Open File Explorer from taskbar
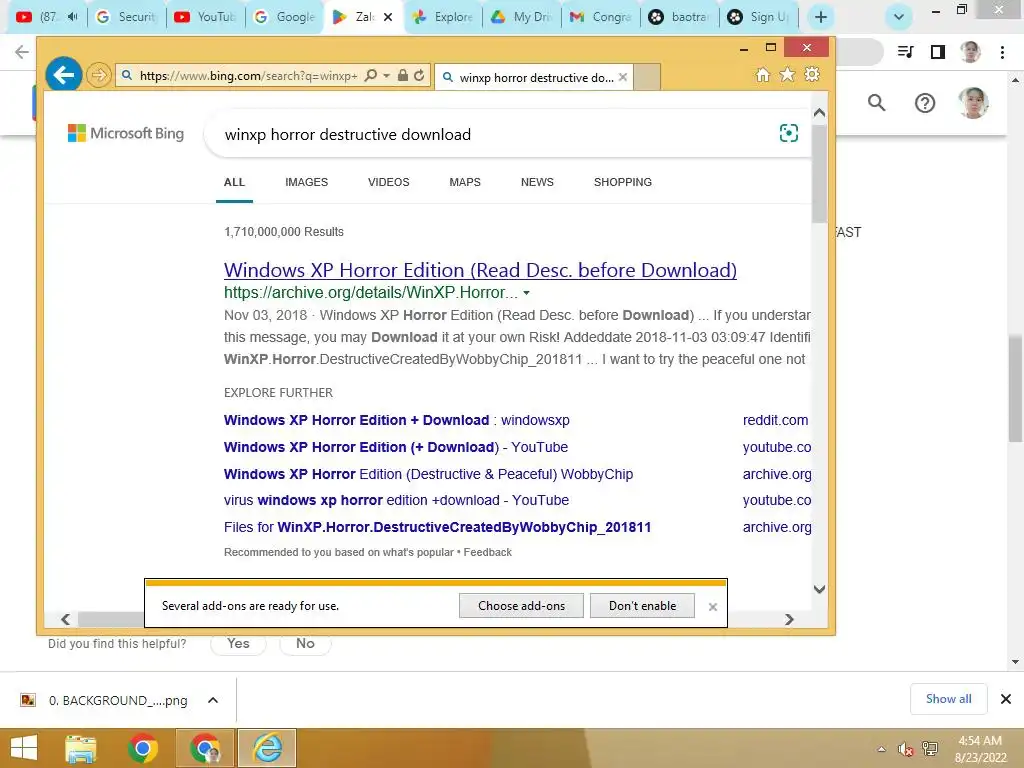The image size is (1024, 768). [81, 748]
